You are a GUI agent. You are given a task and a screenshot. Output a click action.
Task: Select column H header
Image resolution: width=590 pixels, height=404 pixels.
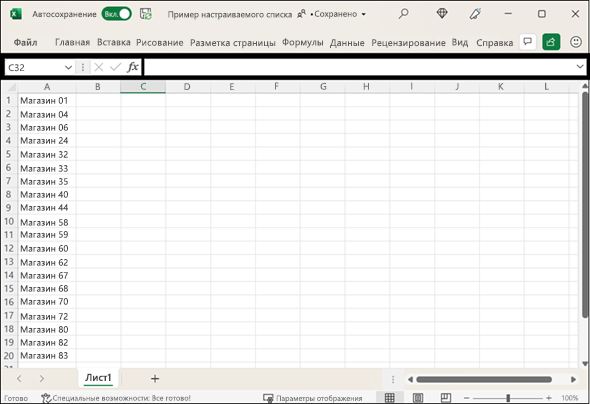pos(366,87)
